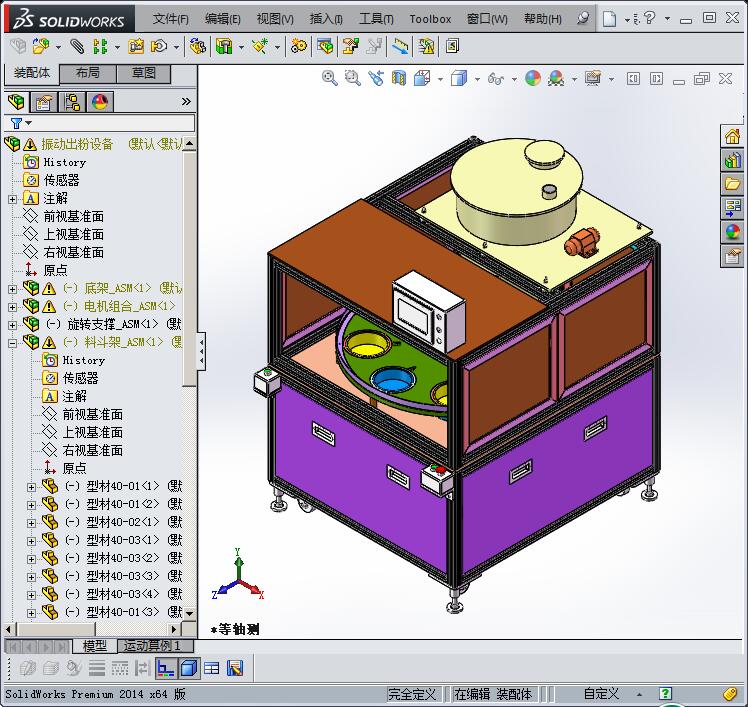Open the DisplayManager tab
The height and width of the screenshot is (707, 748).
(x=100, y=102)
